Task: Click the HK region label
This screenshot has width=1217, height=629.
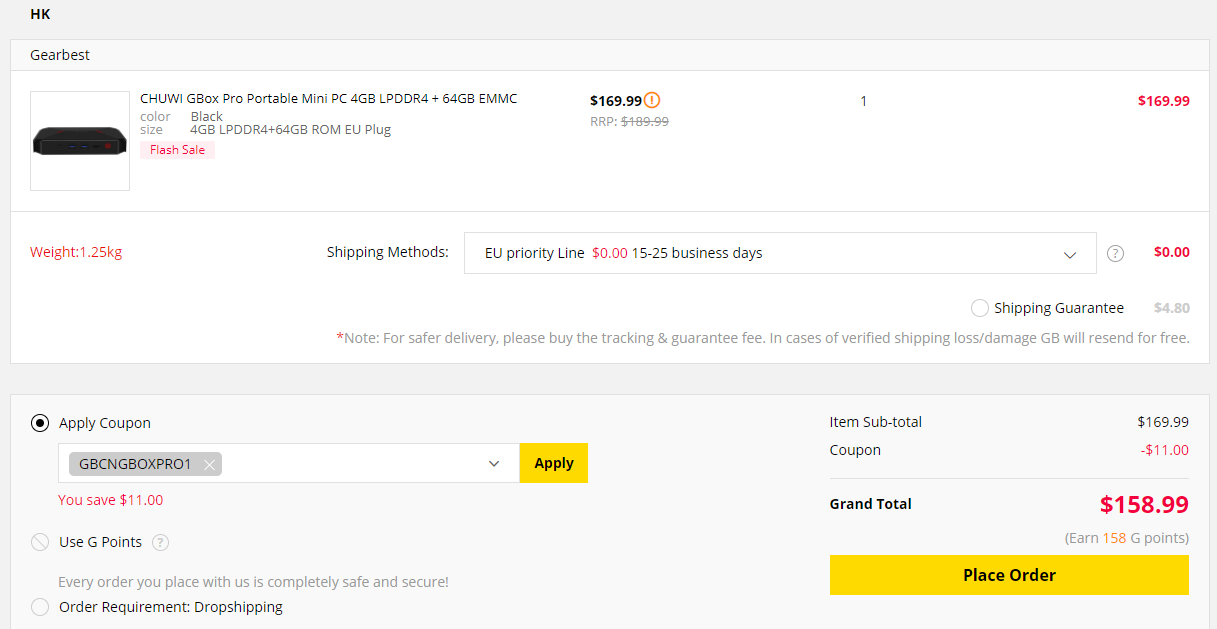Action: tap(40, 15)
